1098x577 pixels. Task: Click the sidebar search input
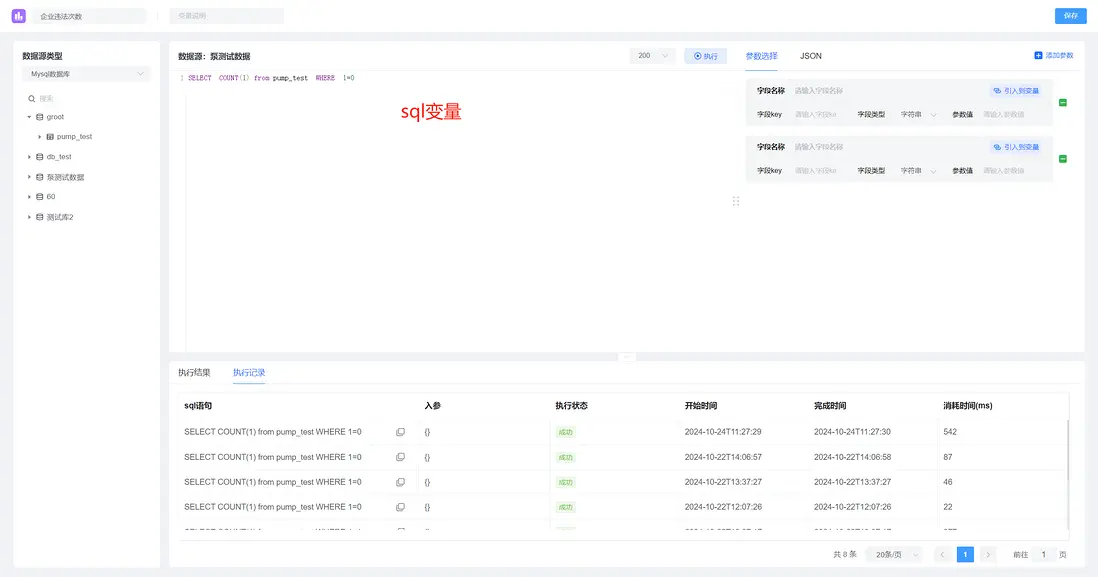(87, 99)
